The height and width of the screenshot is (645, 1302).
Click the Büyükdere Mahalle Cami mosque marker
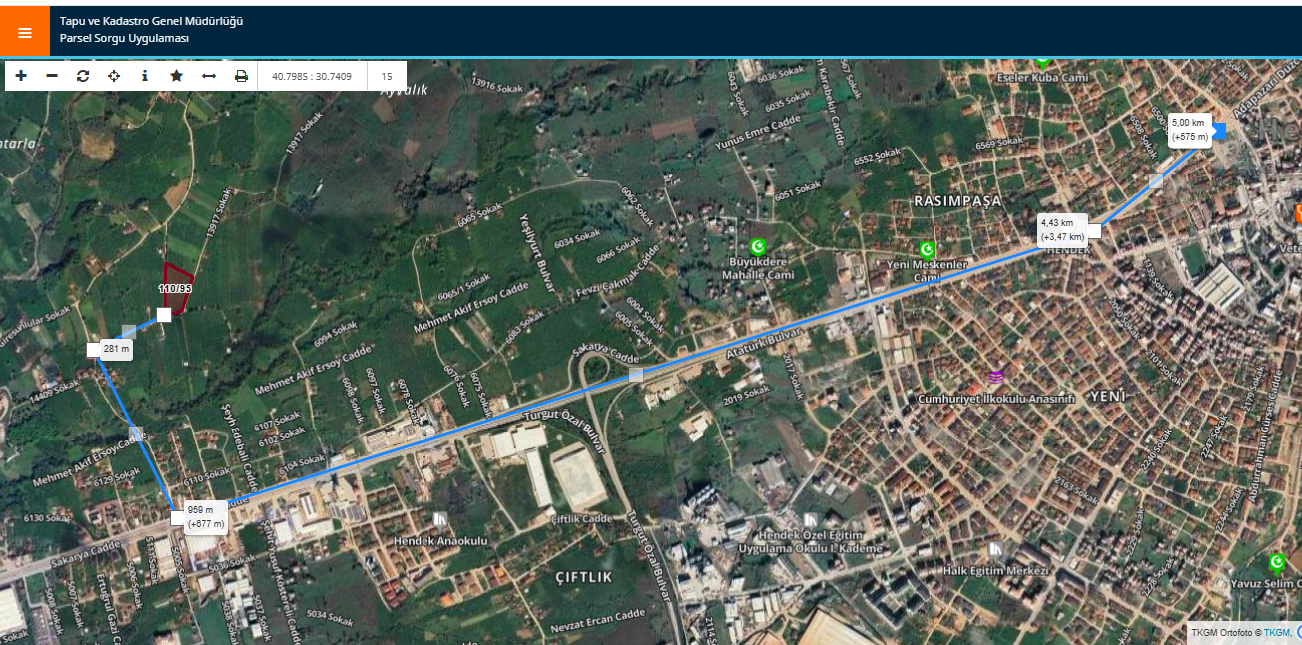coord(758,246)
